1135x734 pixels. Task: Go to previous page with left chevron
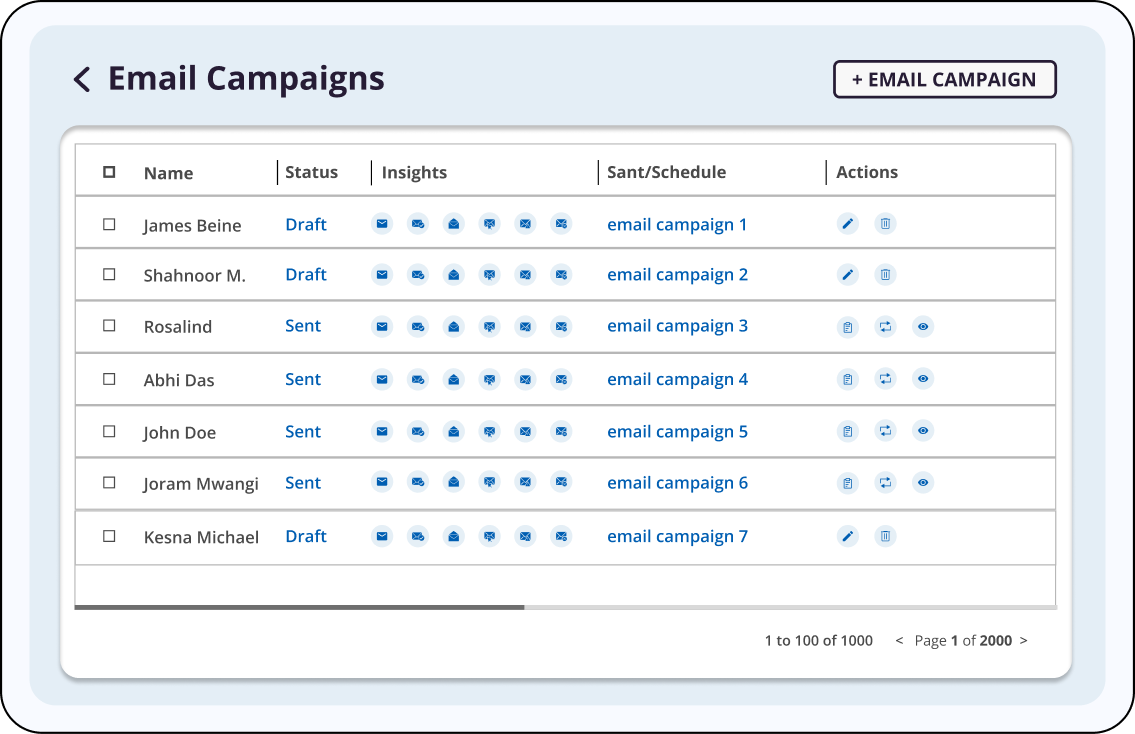[899, 641]
